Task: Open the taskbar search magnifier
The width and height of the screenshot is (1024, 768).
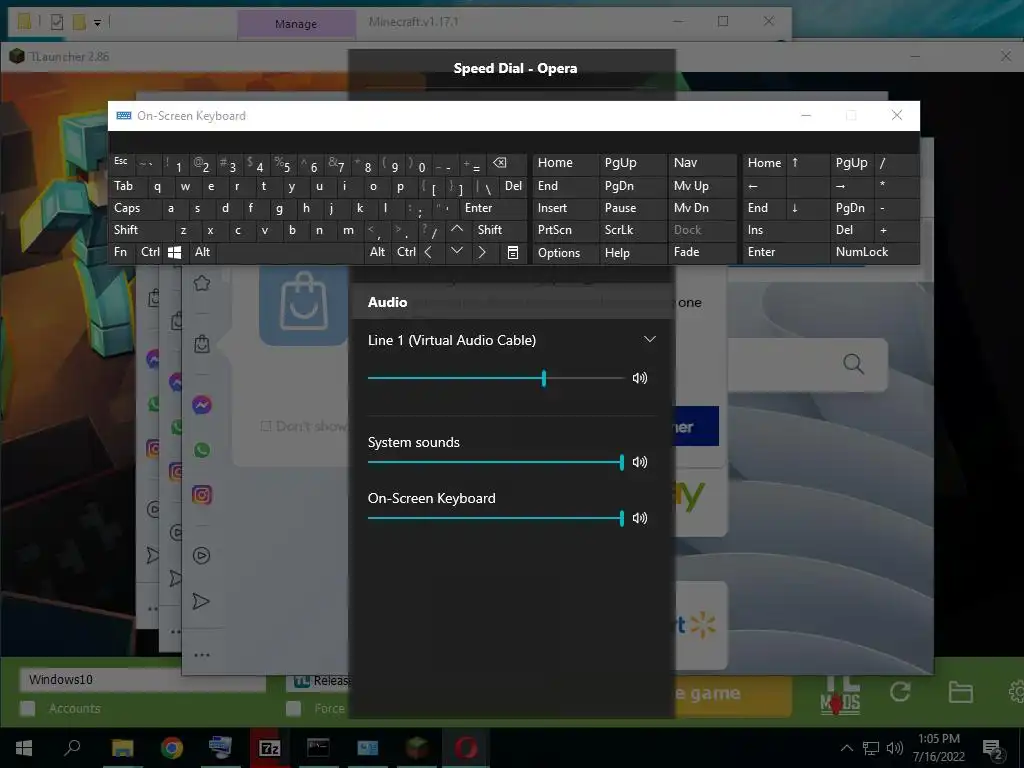Action: pyautogui.click(x=72, y=748)
